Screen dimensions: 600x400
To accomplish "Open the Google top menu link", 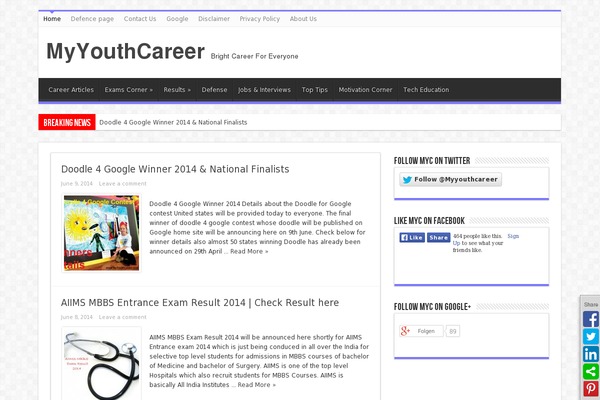I will pyautogui.click(x=177, y=19).
